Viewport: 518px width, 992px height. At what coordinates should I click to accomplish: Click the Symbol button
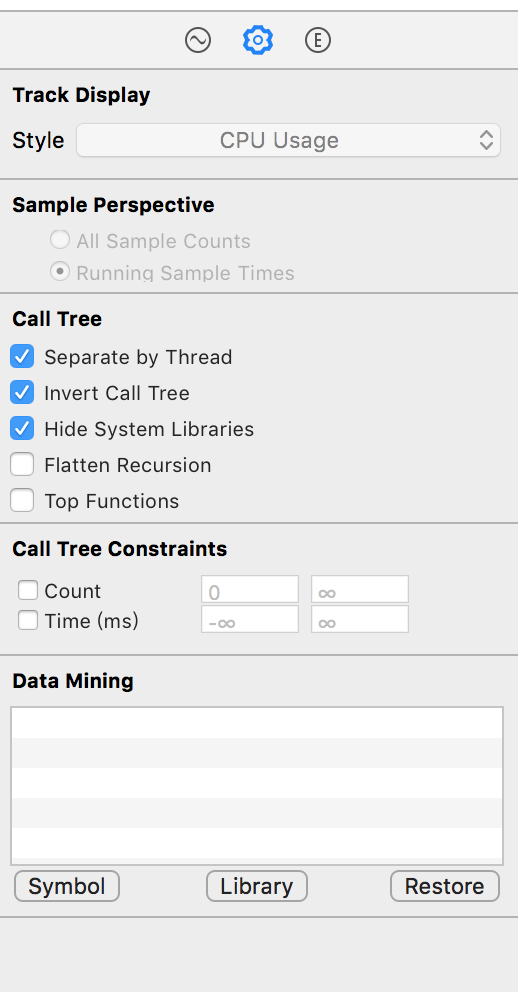(x=67, y=886)
